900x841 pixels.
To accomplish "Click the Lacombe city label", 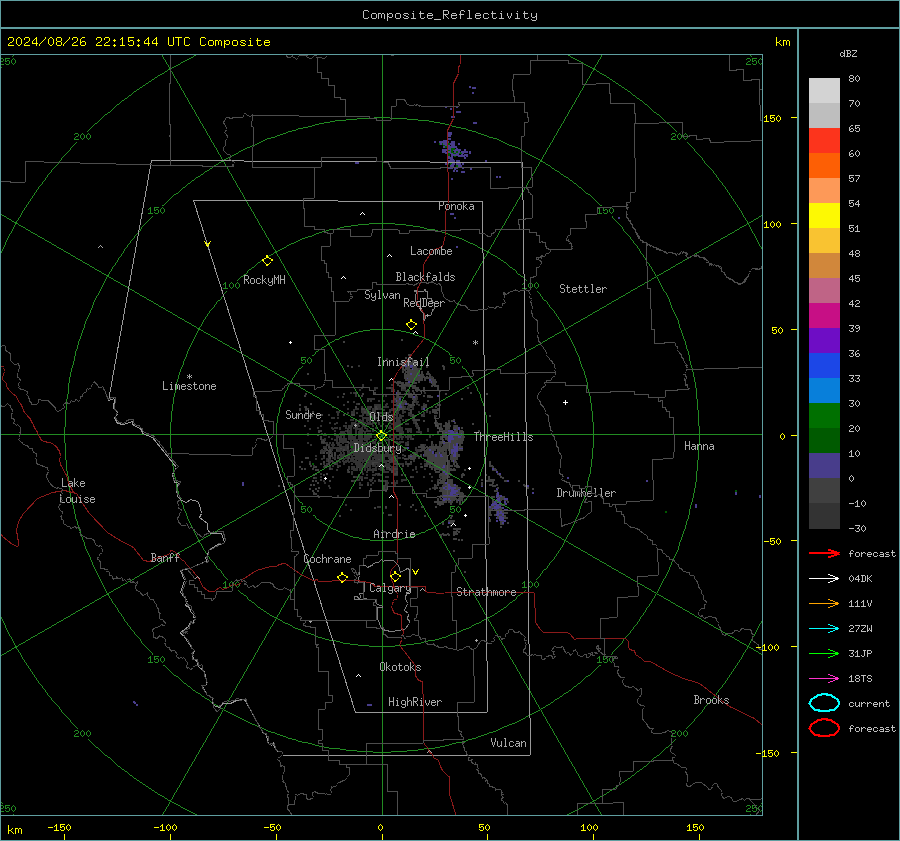I will pyautogui.click(x=431, y=251).
